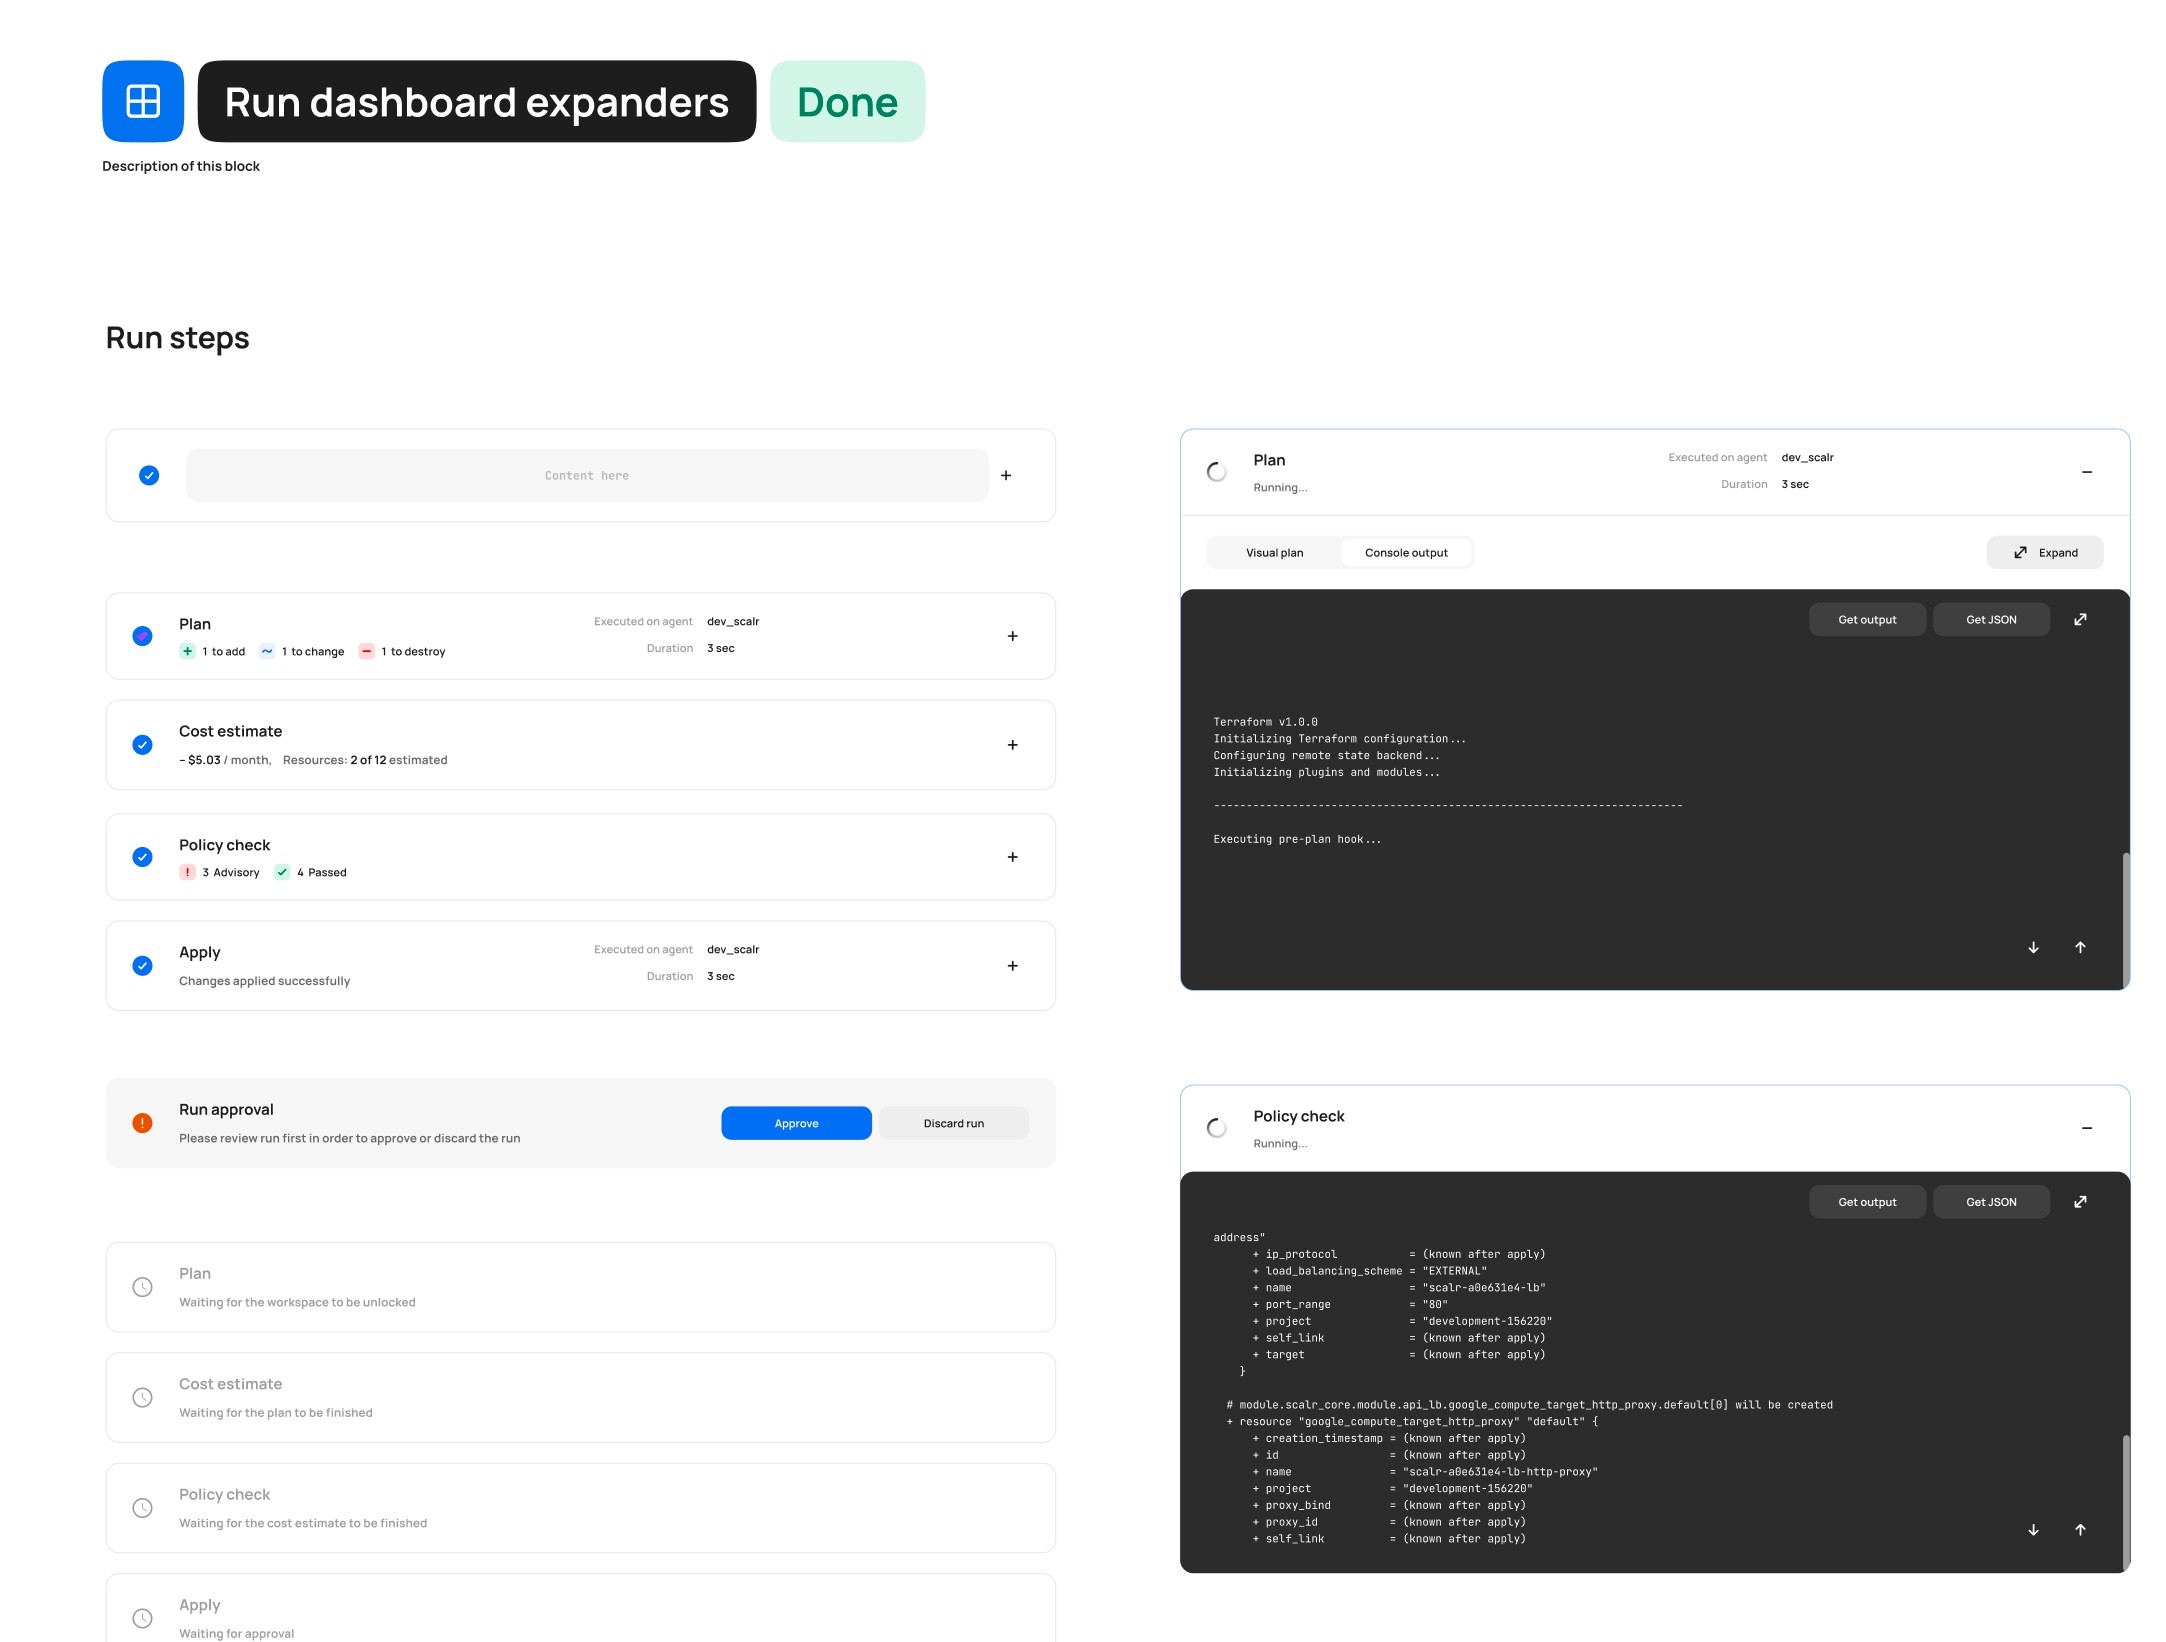Click scroll-up arrow in Plan console
Viewport: 2166px width, 1642px height.
click(2080, 947)
